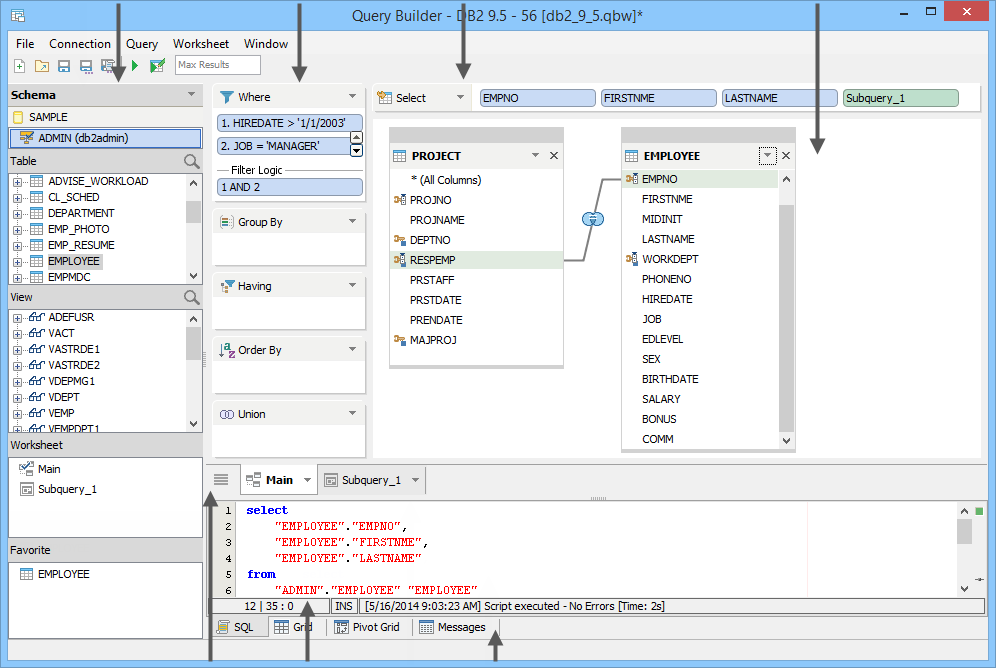
Task: Run the query using the green execute icon
Action: 134,65
